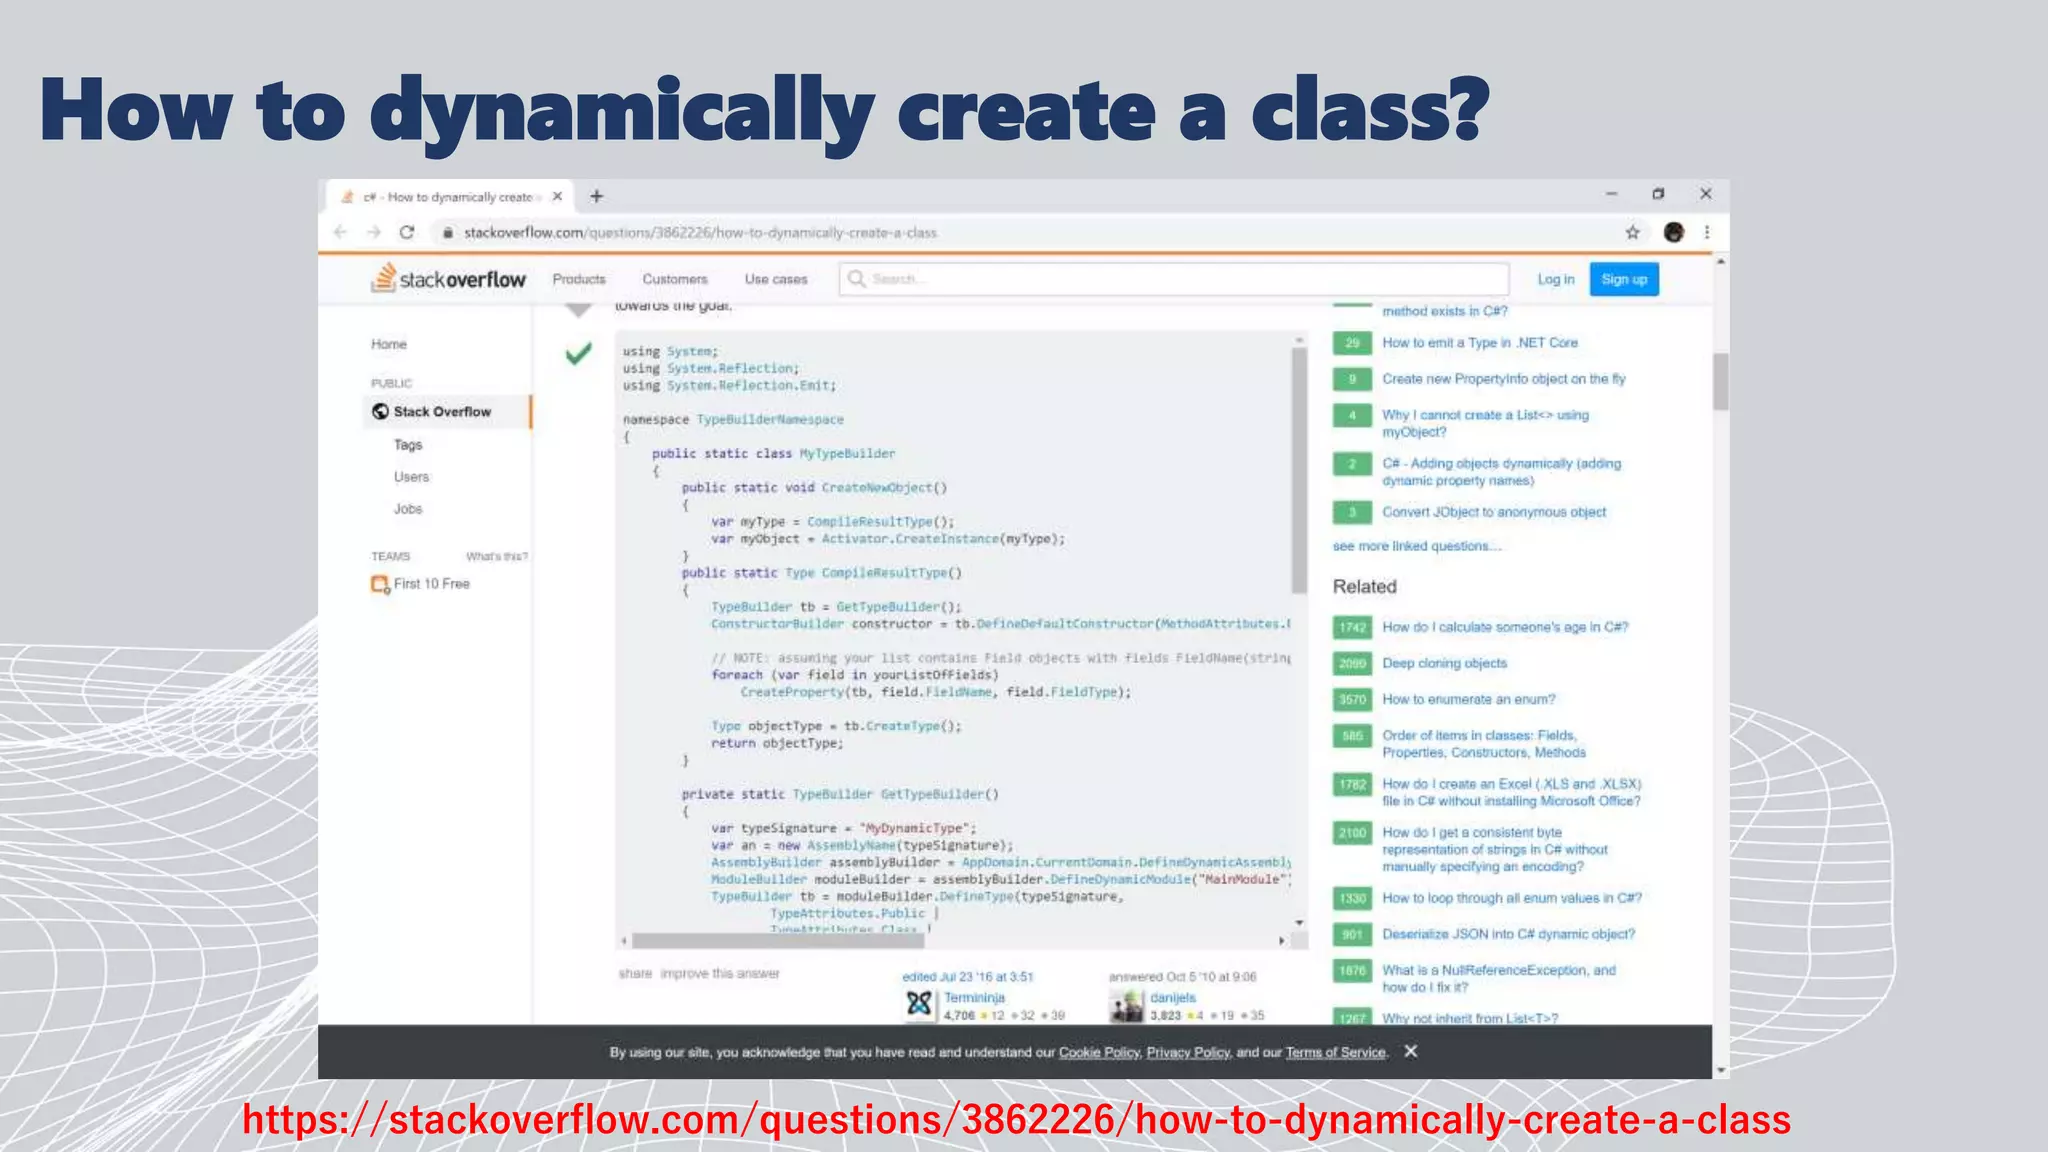Click the page scroll down arrow

point(1720,1070)
